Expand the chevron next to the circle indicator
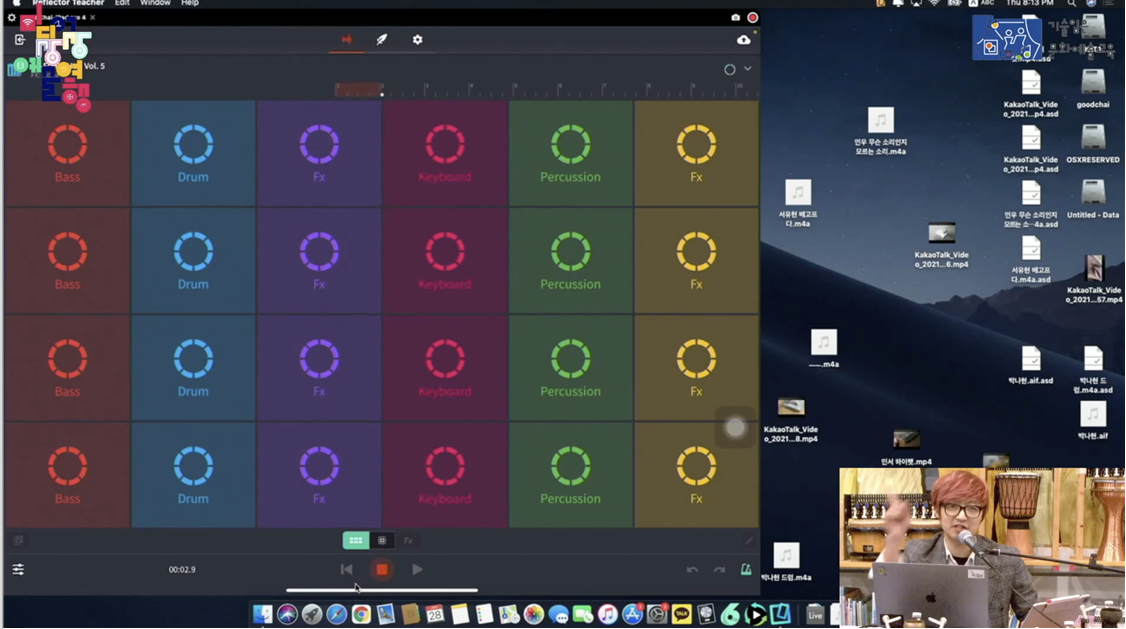 point(748,69)
